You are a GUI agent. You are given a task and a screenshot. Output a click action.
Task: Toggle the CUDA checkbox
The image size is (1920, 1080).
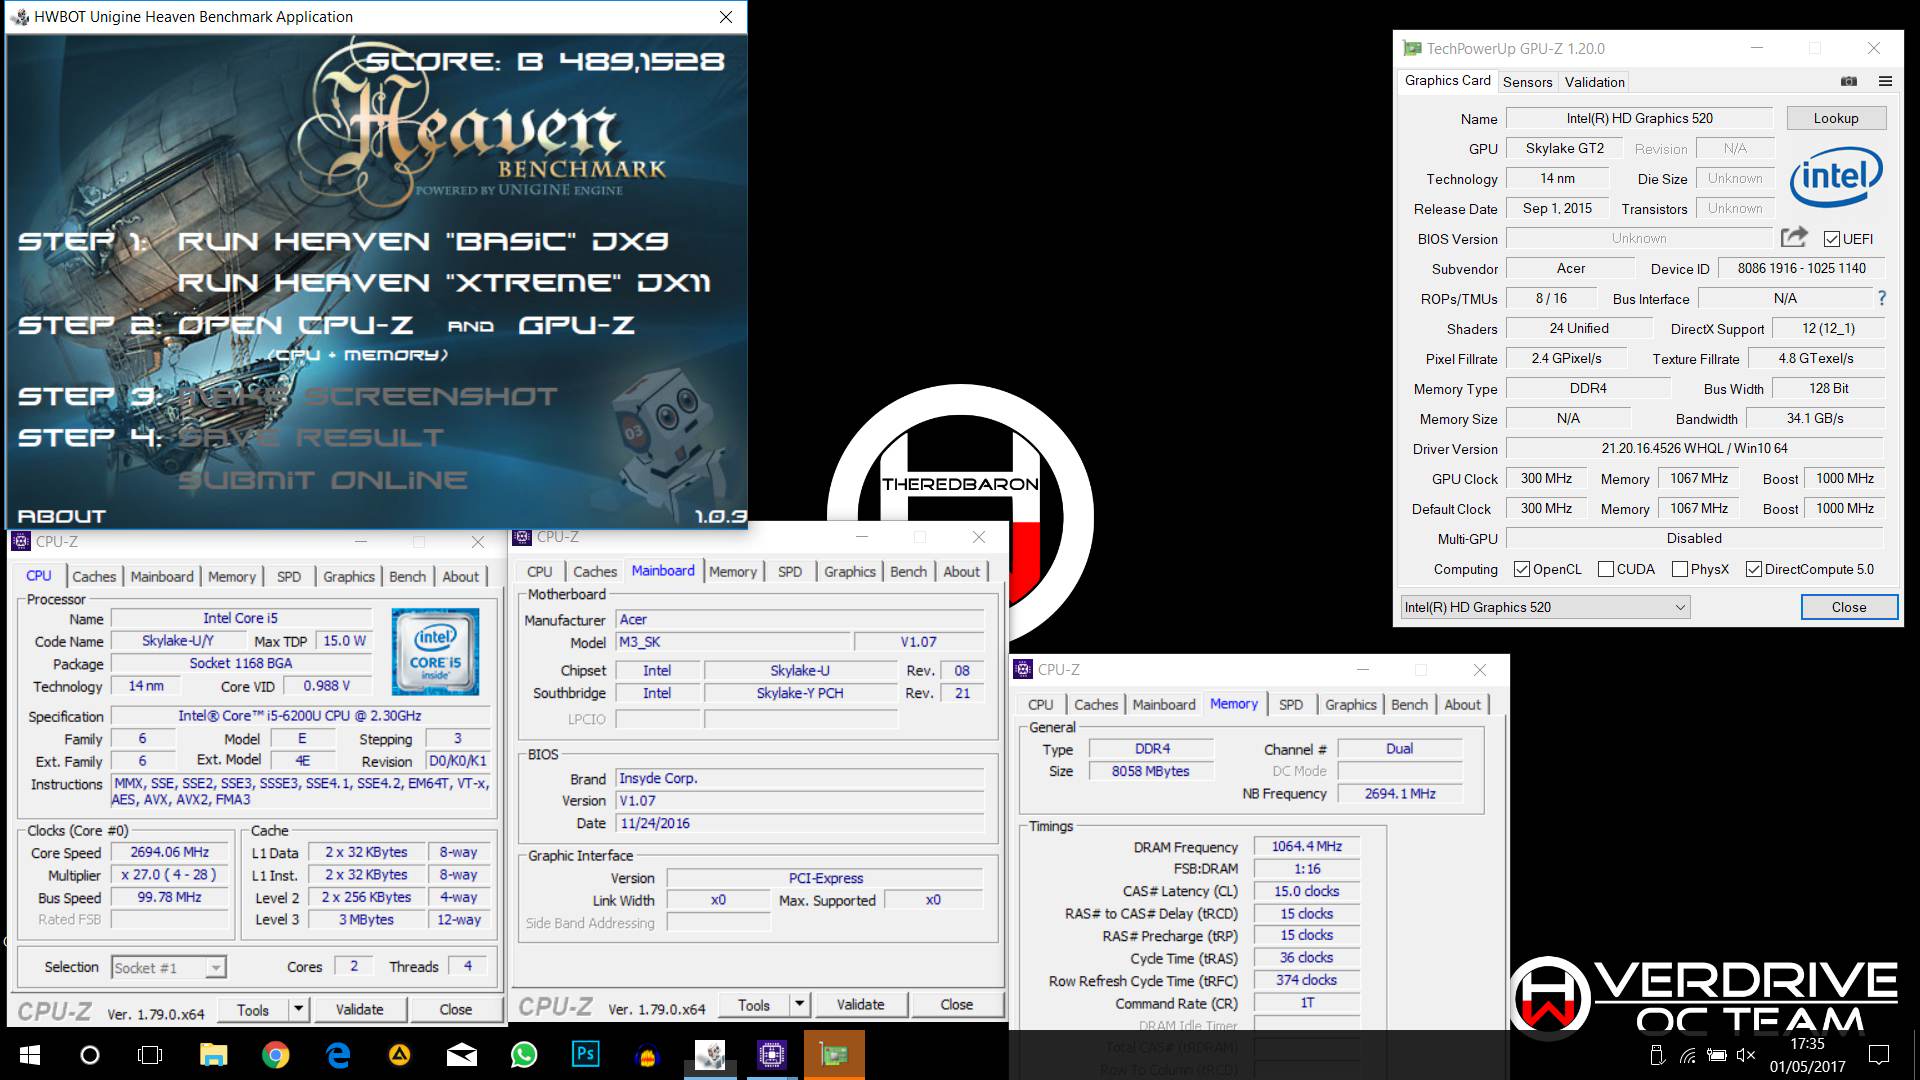[x=1606, y=569]
